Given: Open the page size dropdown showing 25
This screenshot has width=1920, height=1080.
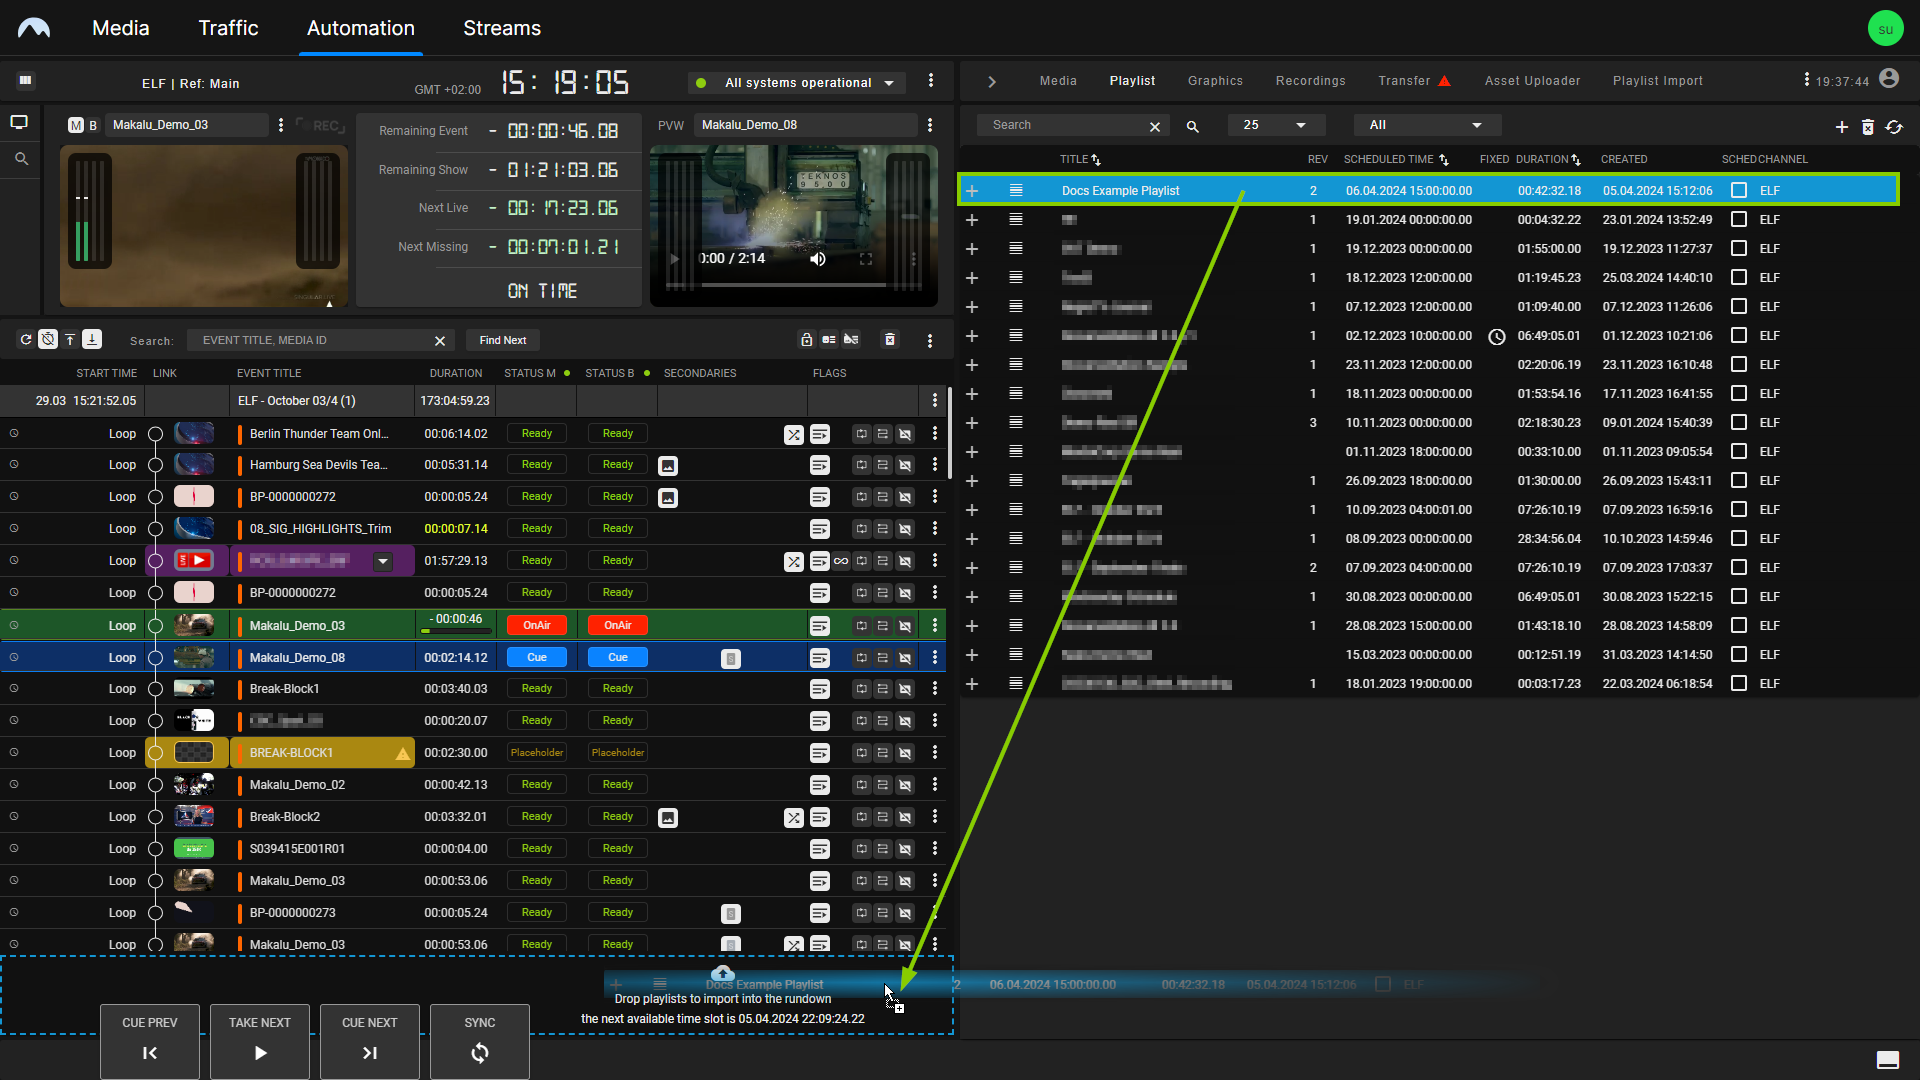Looking at the screenshot, I should 1275,124.
